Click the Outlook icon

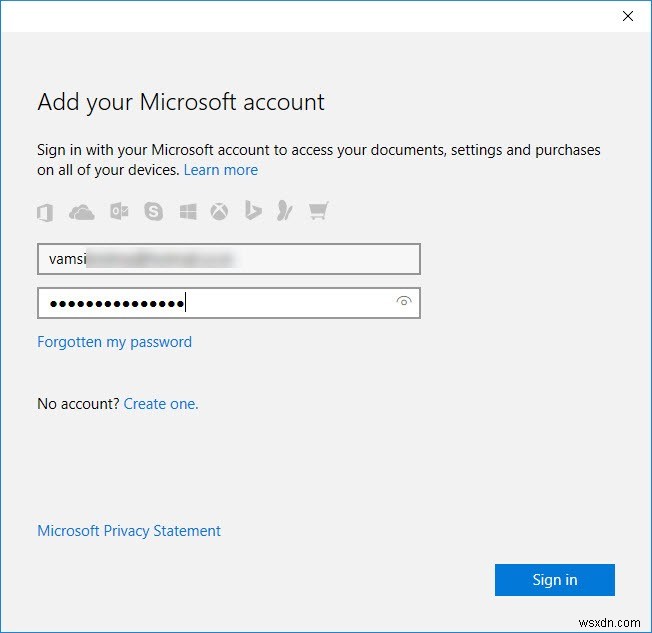click(x=119, y=211)
